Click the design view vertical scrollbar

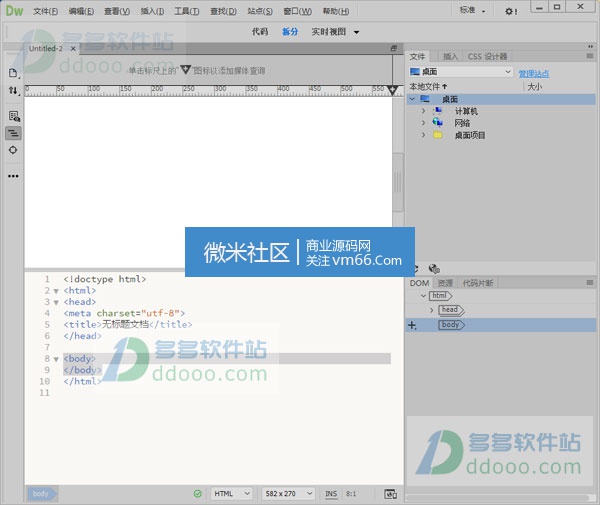click(x=398, y=182)
